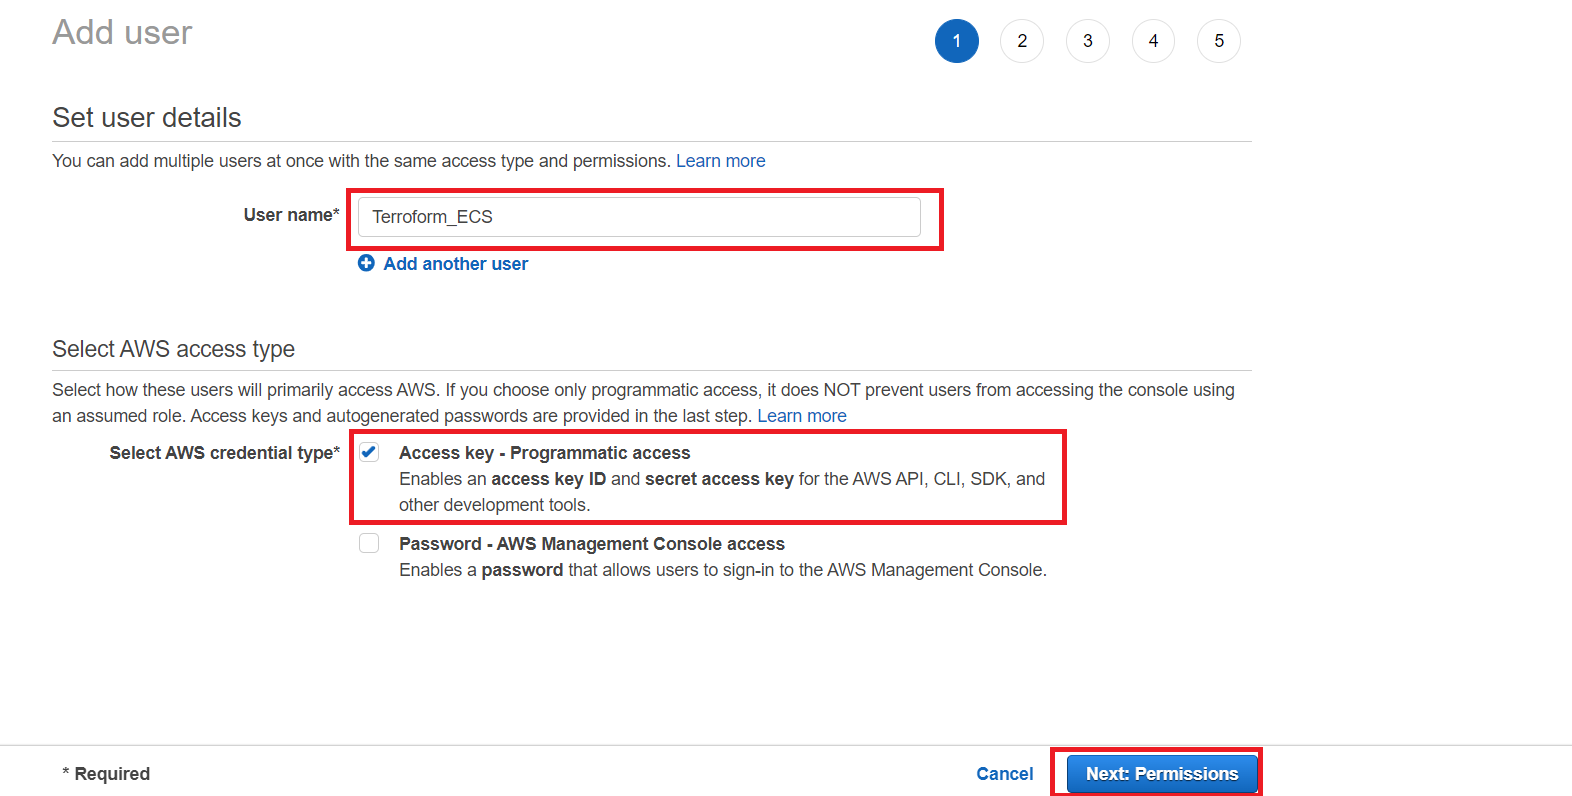Click the blue plus icon
Image resolution: width=1572 pixels, height=796 pixels.
click(x=366, y=263)
